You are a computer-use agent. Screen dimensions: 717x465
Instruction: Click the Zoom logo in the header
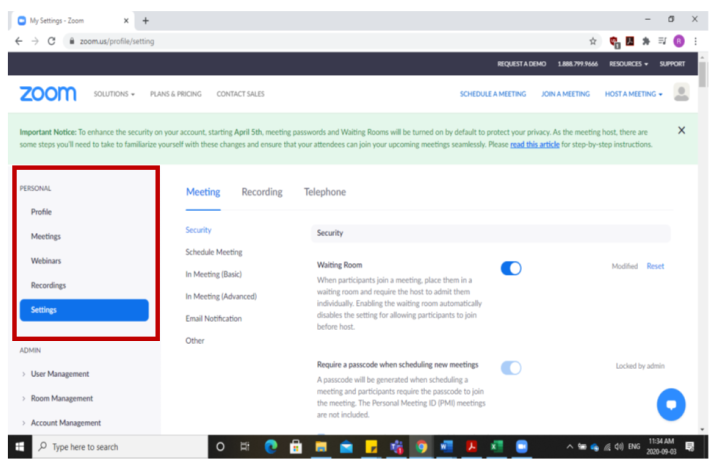click(x=47, y=93)
